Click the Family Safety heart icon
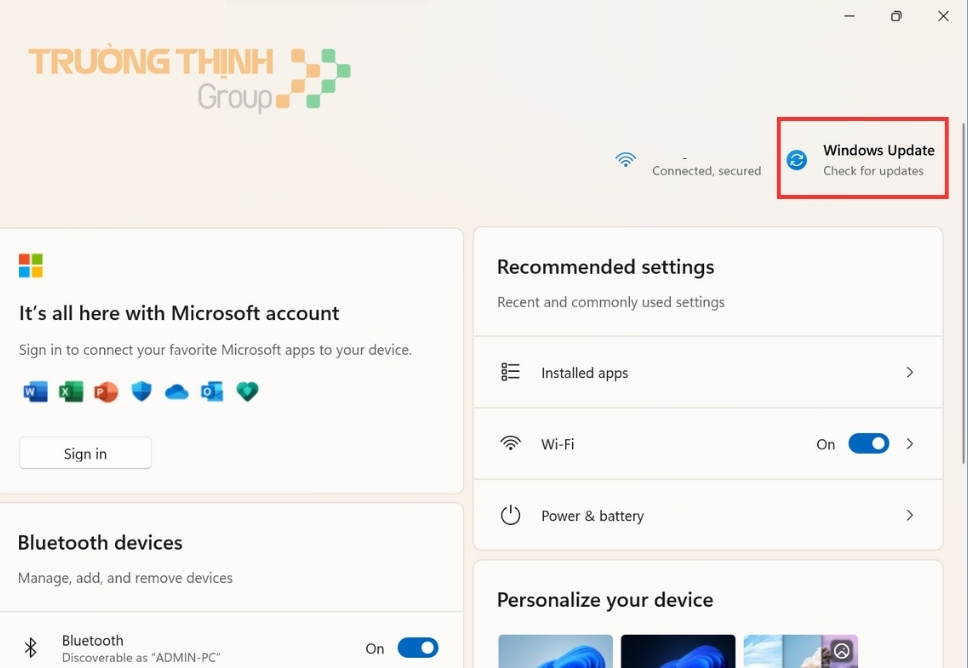The image size is (968, 668). point(247,392)
